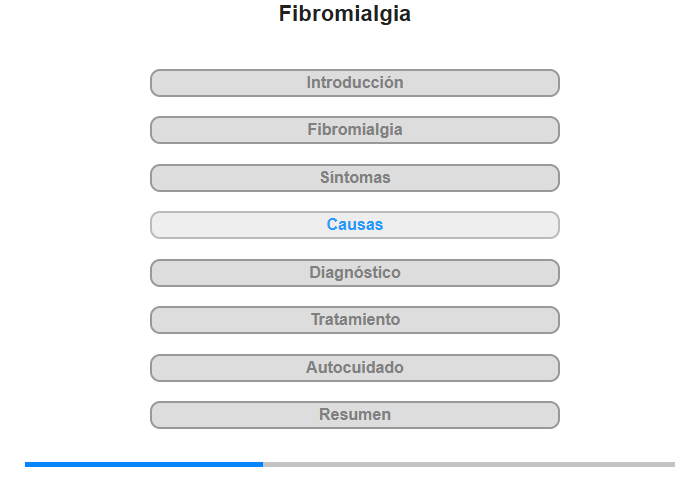Select the Fibromialgia menu button
Image resolution: width=700 pixels, height=480 pixels.
tap(355, 130)
